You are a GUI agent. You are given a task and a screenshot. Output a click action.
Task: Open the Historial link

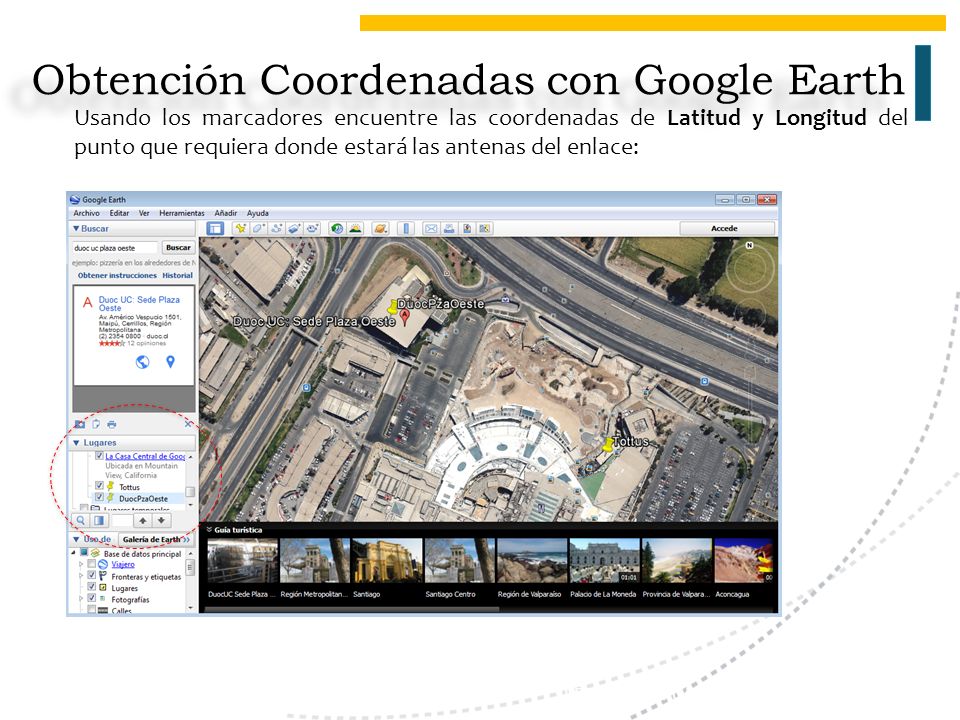178,276
